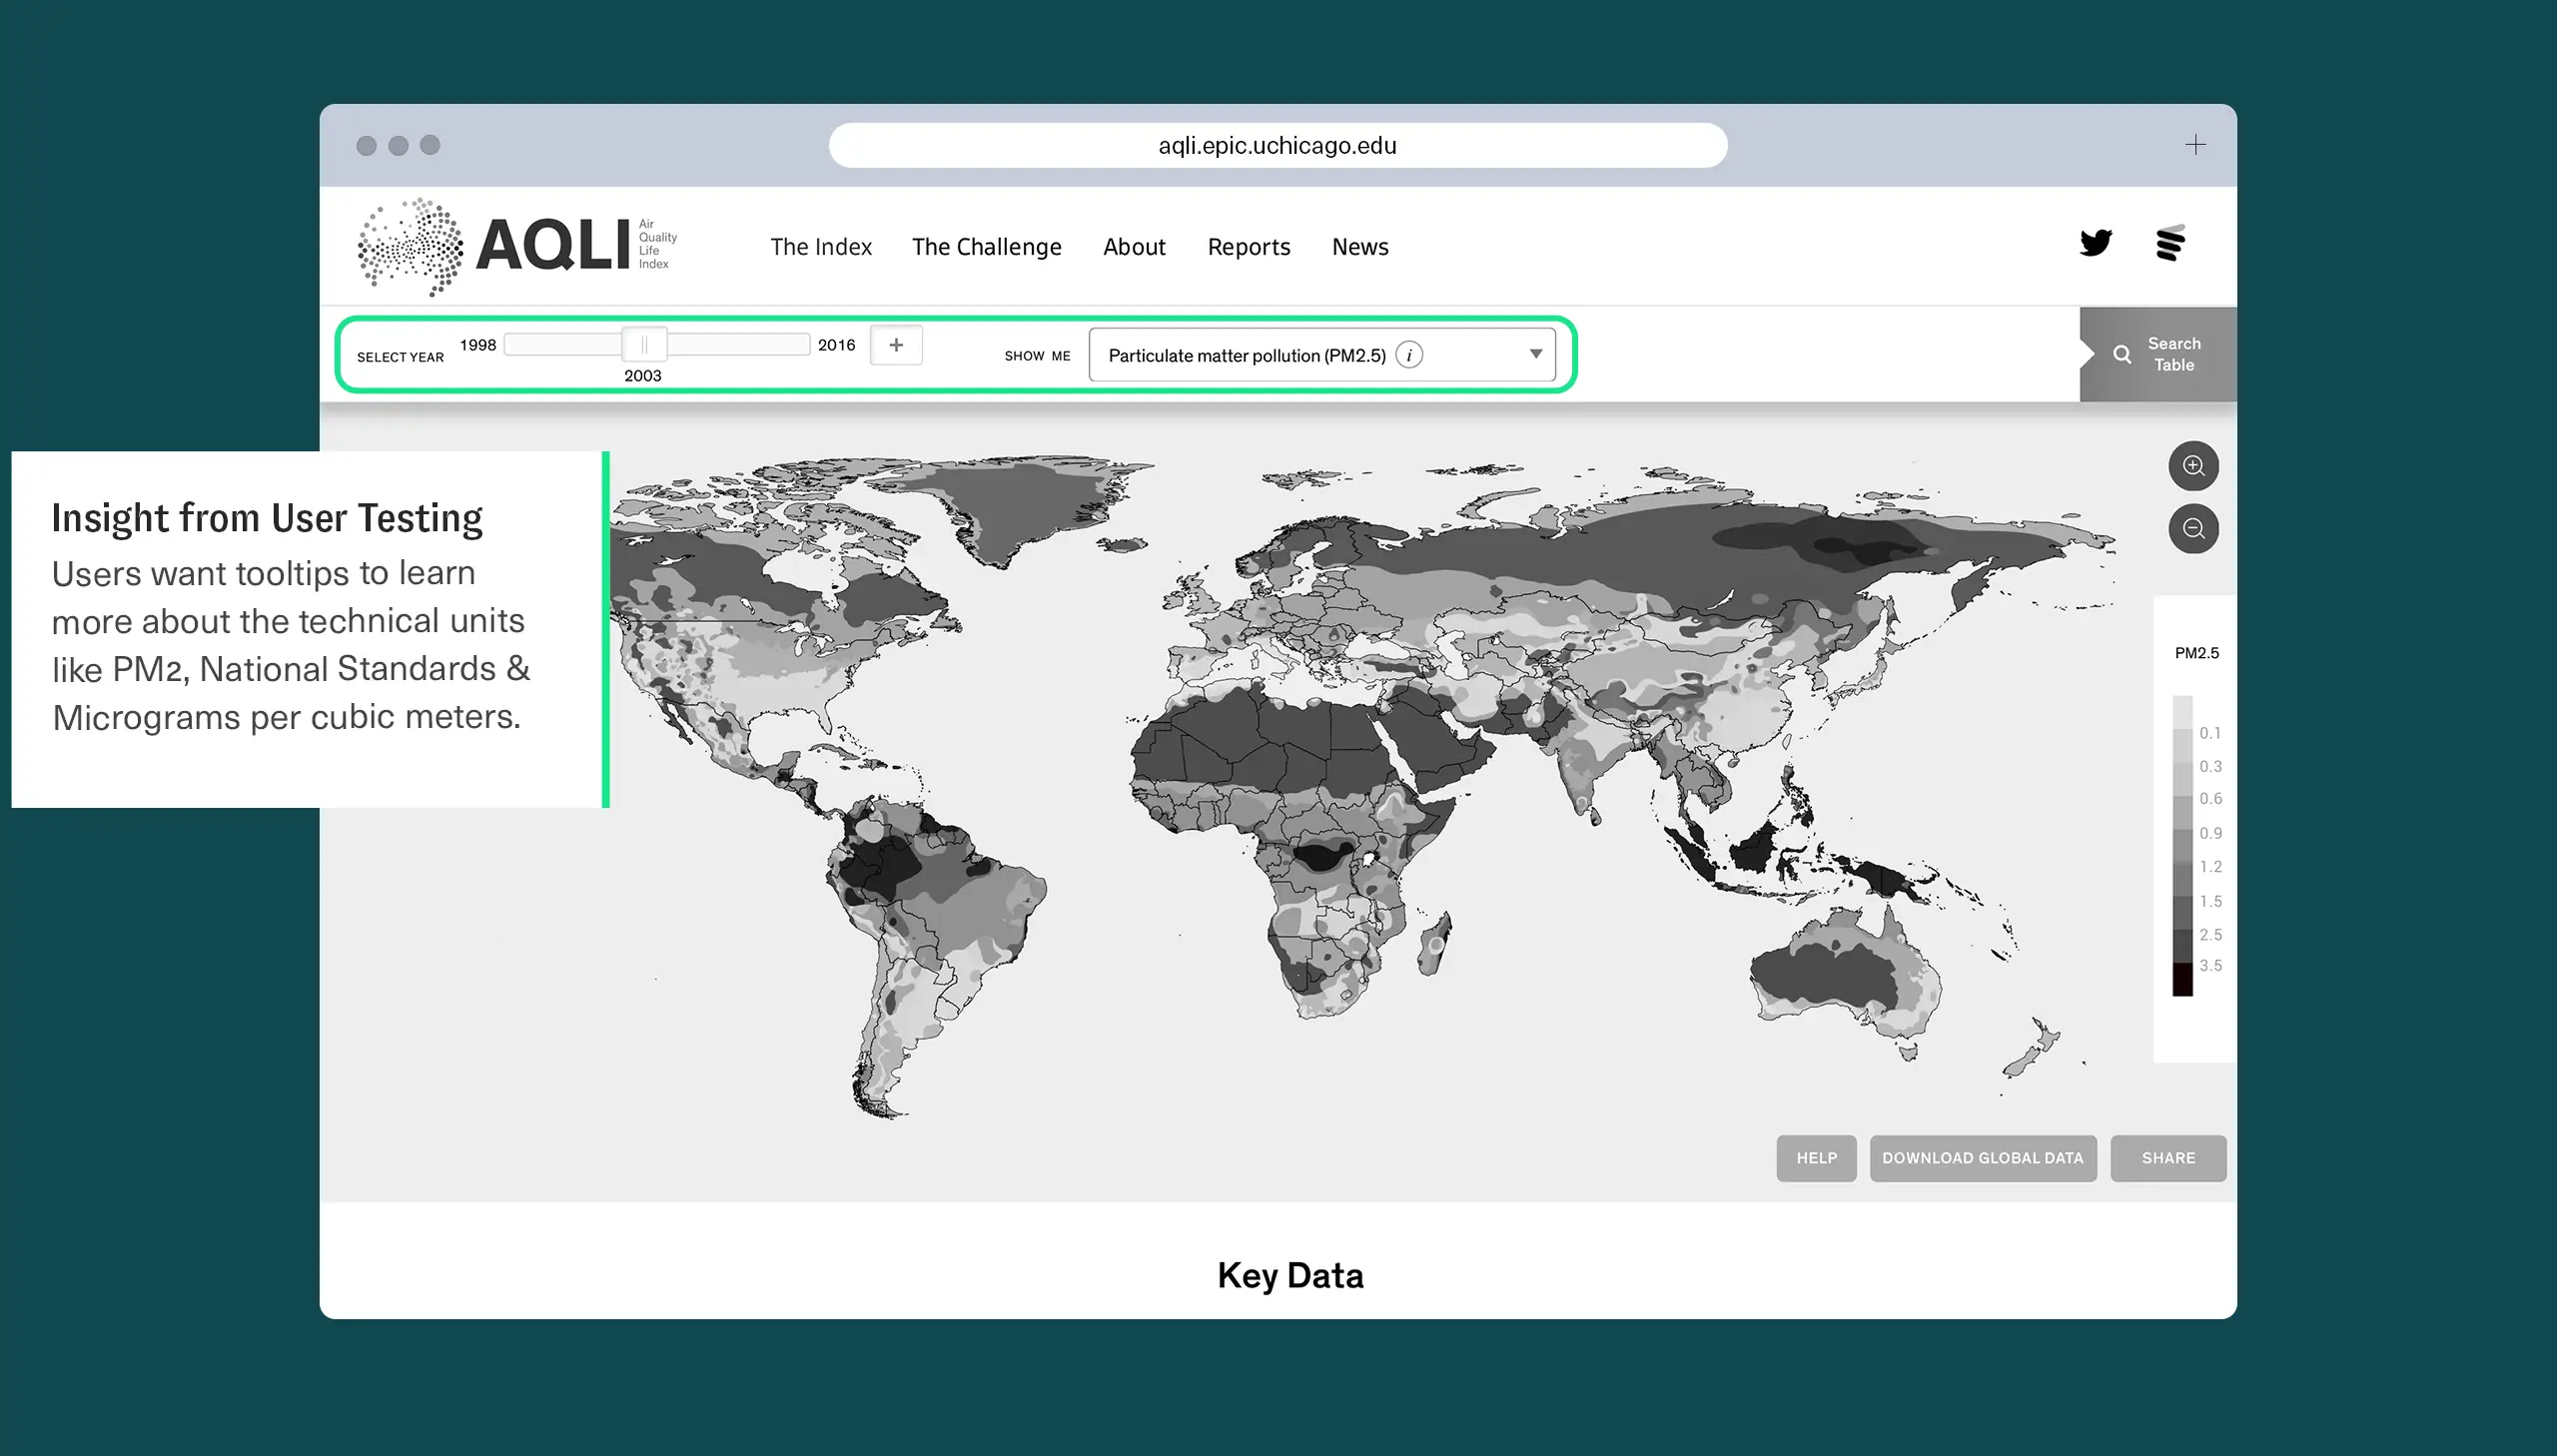Image resolution: width=2557 pixels, height=1456 pixels.
Task: Zoom out of the map
Action: click(x=2193, y=528)
